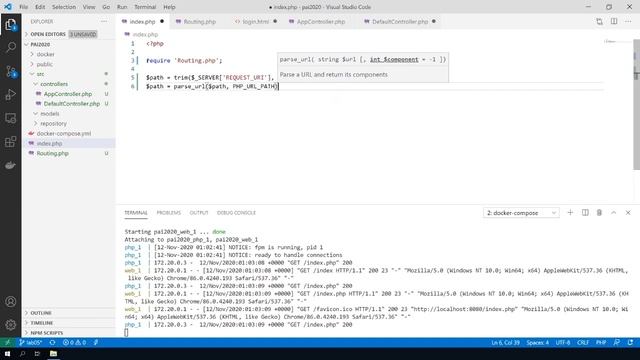This screenshot has width=640, height=360.
Task: Split the terminal panel
Action: (585, 213)
